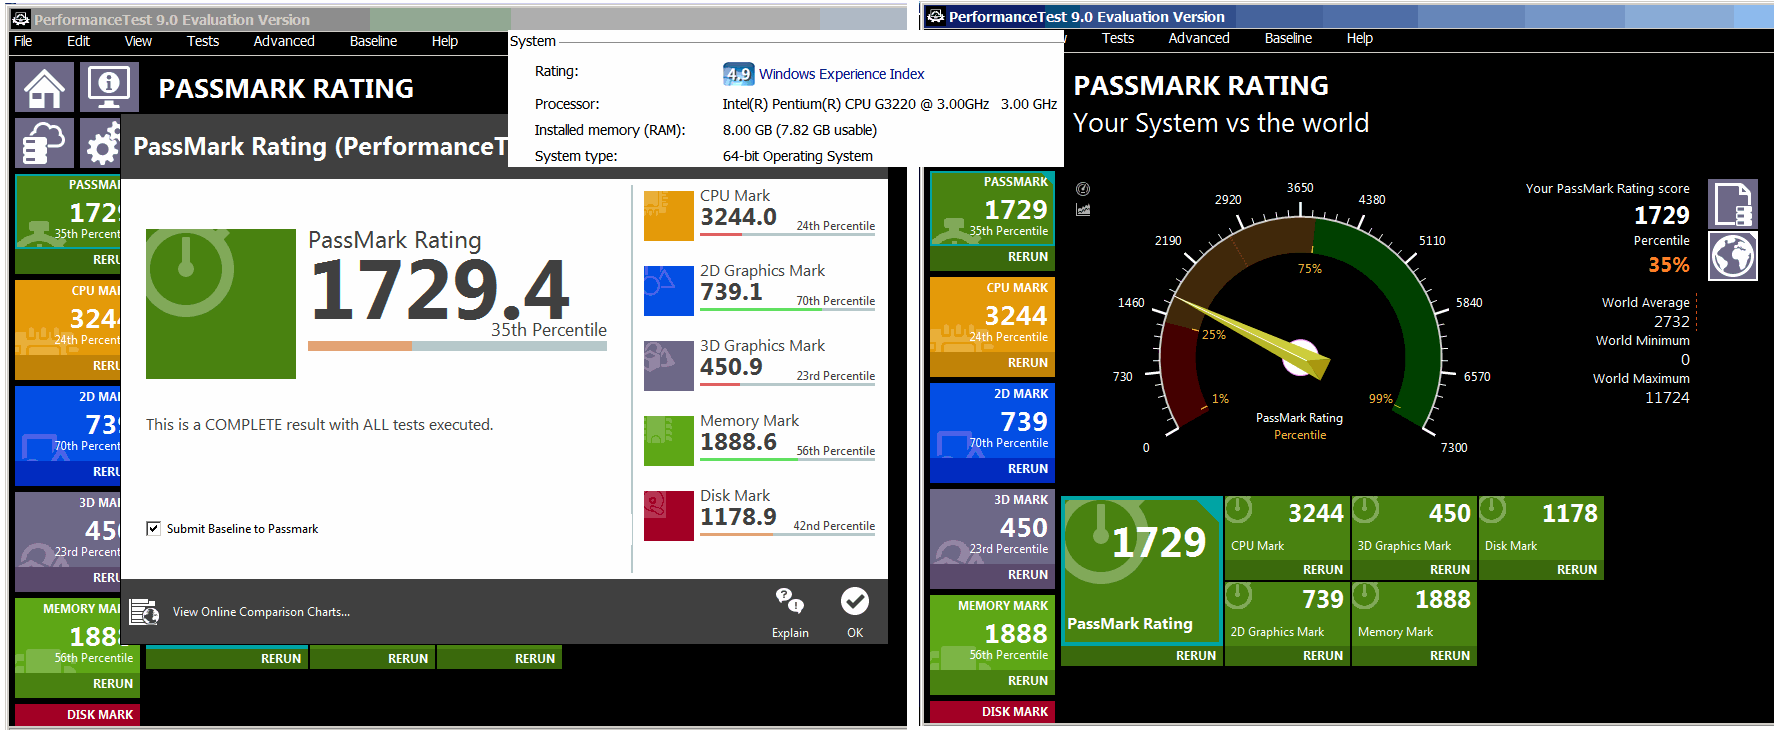
Task: Click the OK checkmark icon
Action: [855, 601]
